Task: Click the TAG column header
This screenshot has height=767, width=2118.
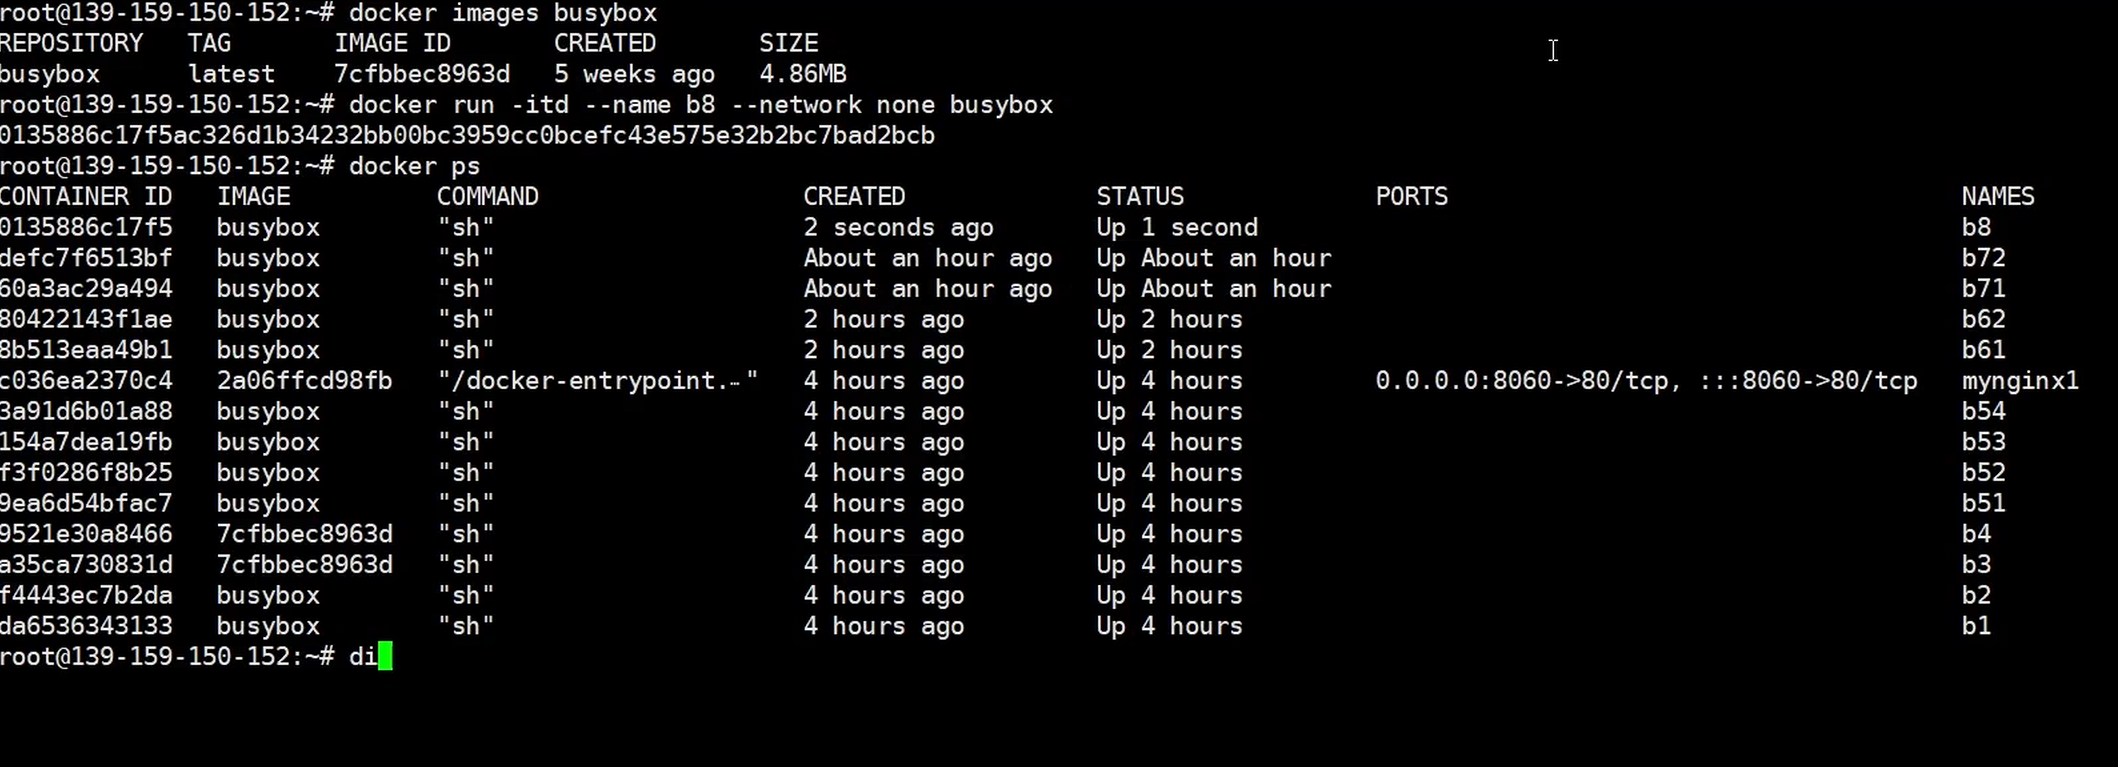Action: [x=210, y=43]
